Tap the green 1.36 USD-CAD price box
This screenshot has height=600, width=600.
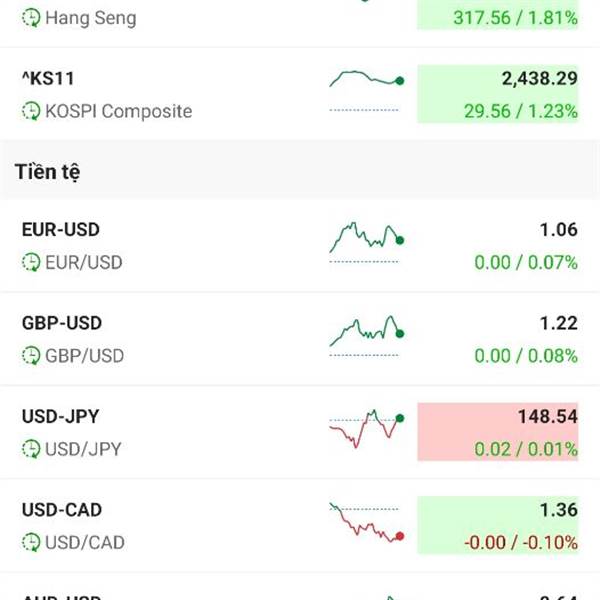[497, 525]
